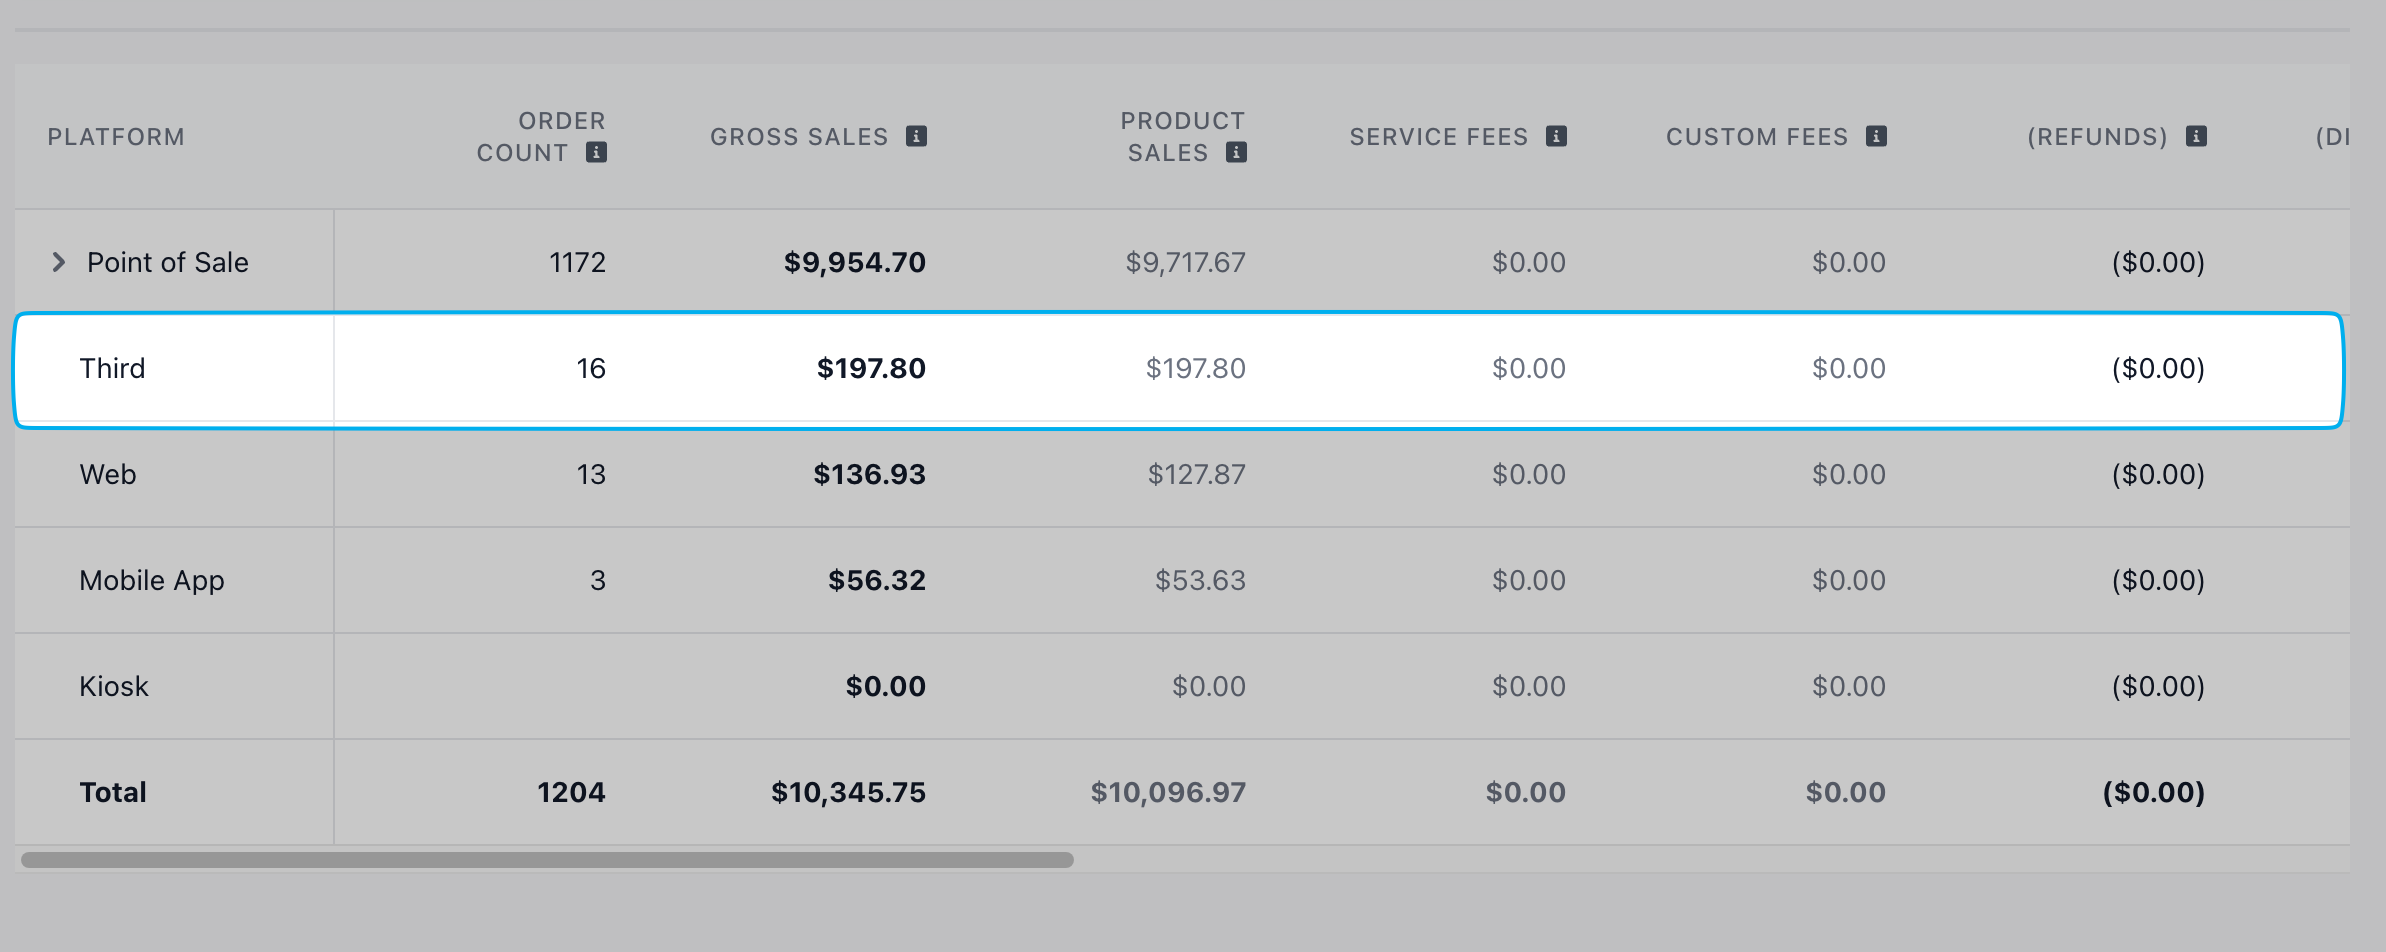This screenshot has width=2386, height=952.
Task: Open the Gross Sales info tooltip icon
Action: [916, 136]
